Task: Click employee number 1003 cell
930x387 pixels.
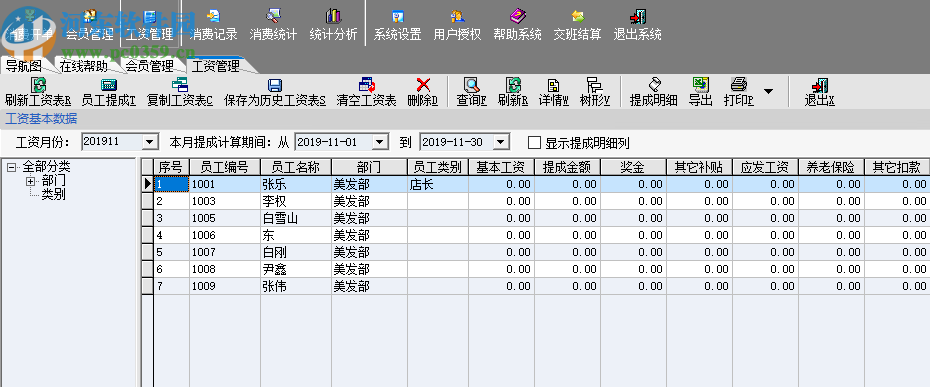Action: [x=225, y=201]
